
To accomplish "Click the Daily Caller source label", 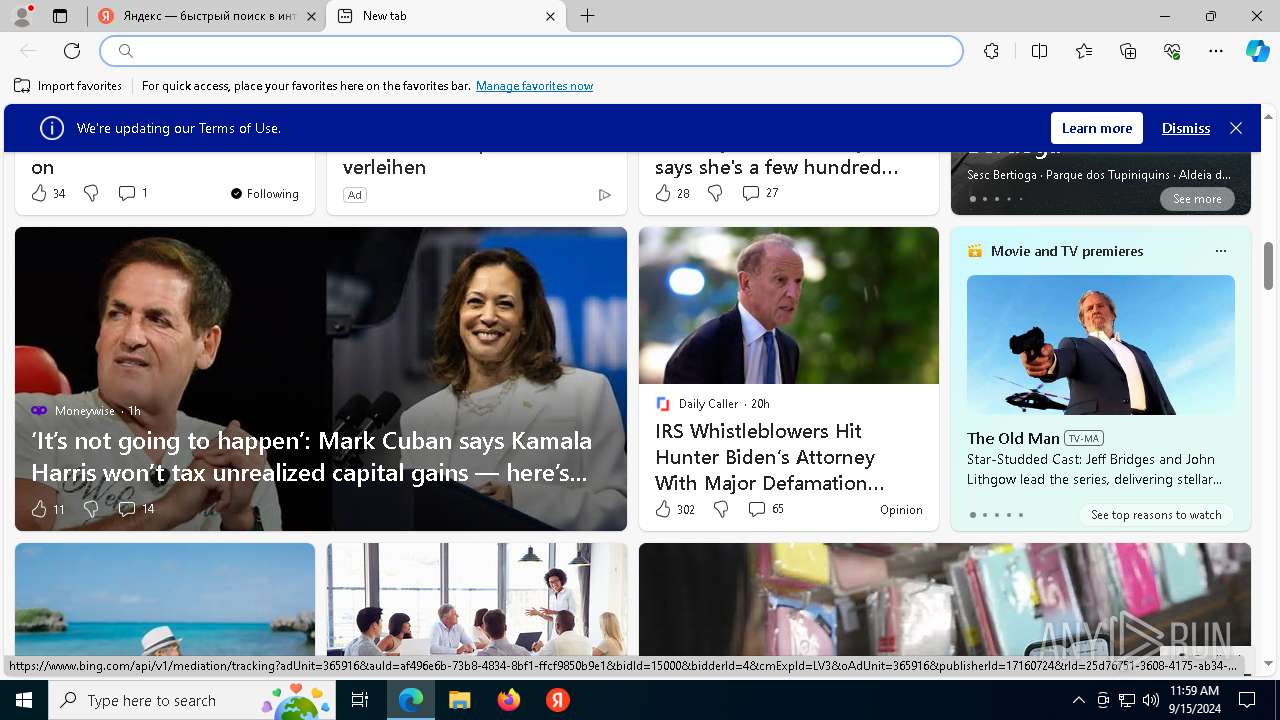I will point(708,404).
